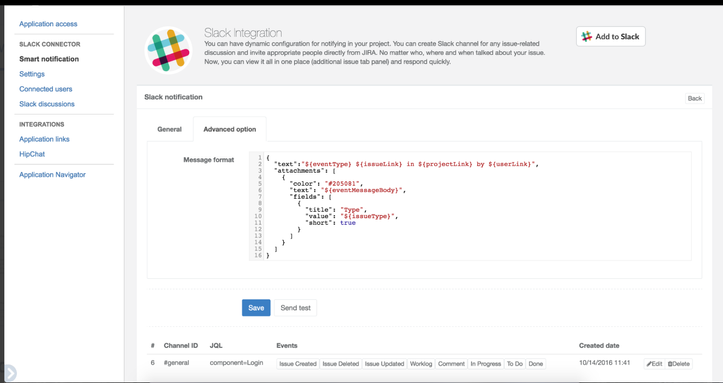Open Slack connector Settings link
The height and width of the screenshot is (383, 723).
32,74
